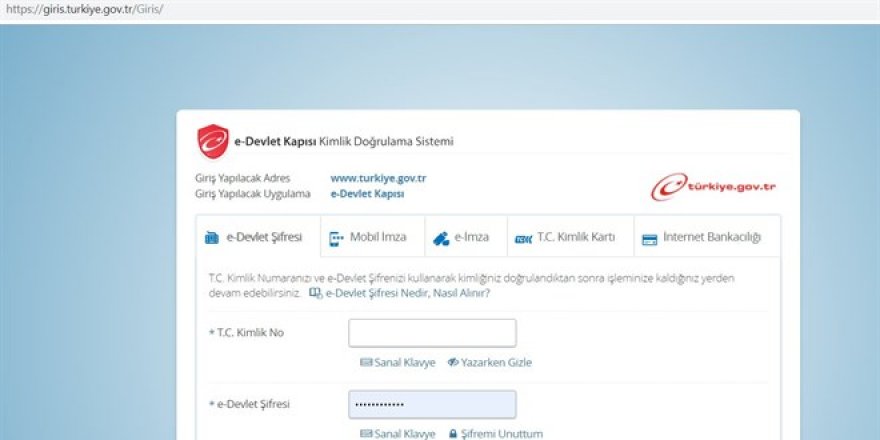Focus the T.C. Kimlik No input field
The width and height of the screenshot is (880, 440).
[x=432, y=333]
